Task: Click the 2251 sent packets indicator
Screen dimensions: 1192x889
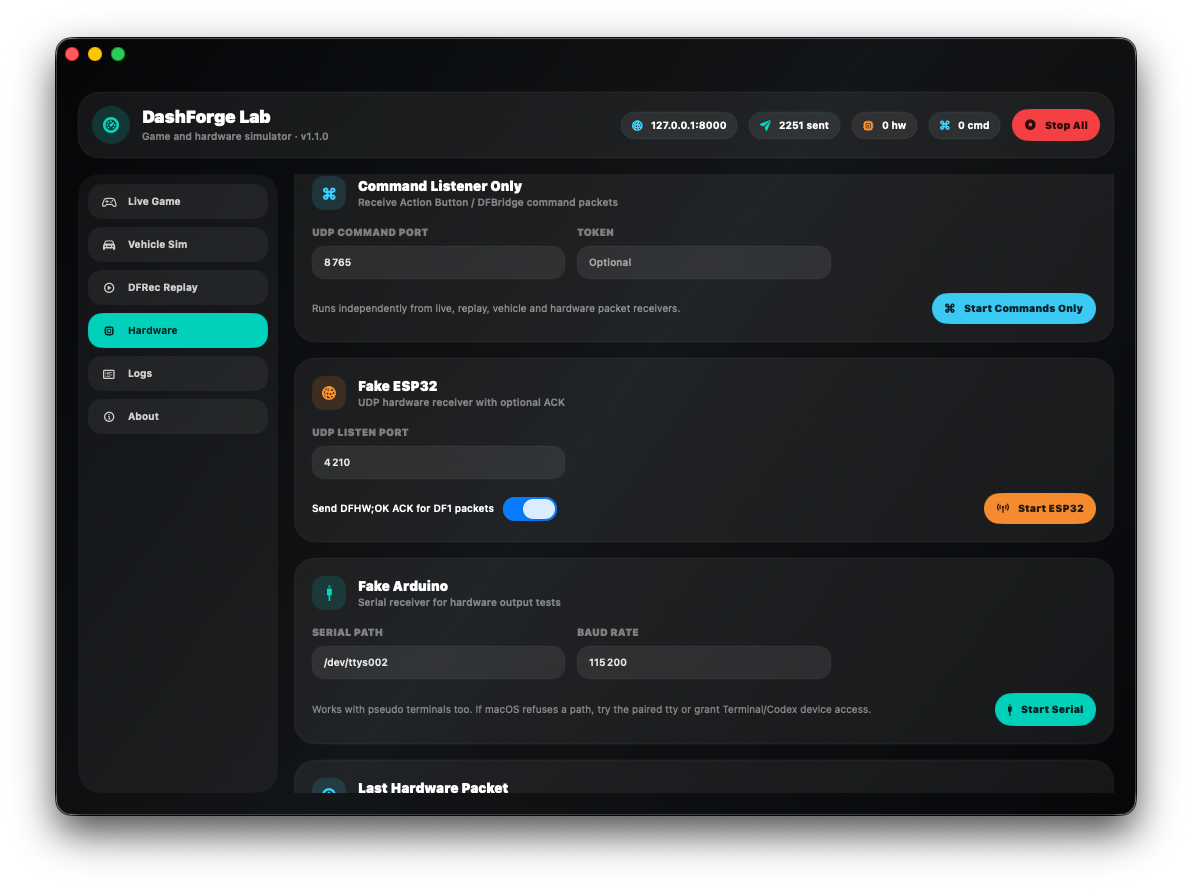Action: click(x=794, y=125)
